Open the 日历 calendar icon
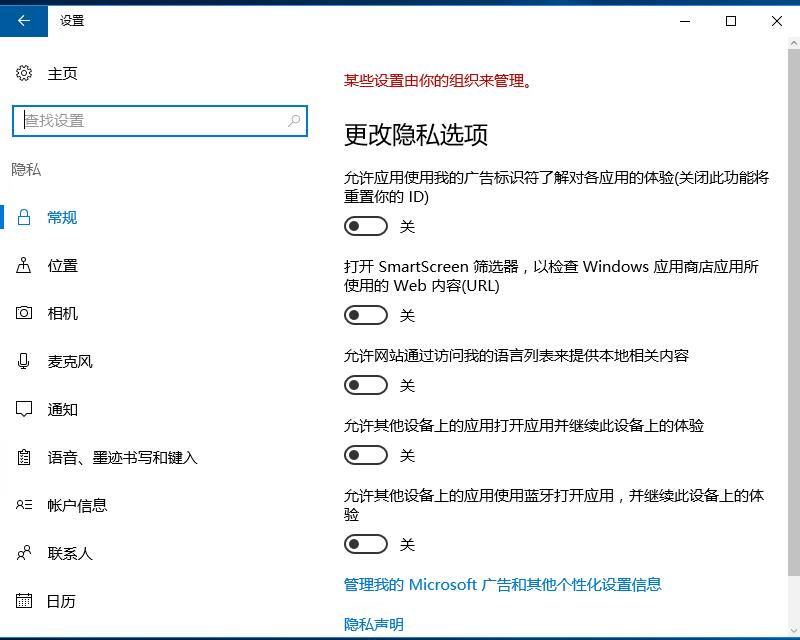800x640 pixels. click(x=23, y=601)
